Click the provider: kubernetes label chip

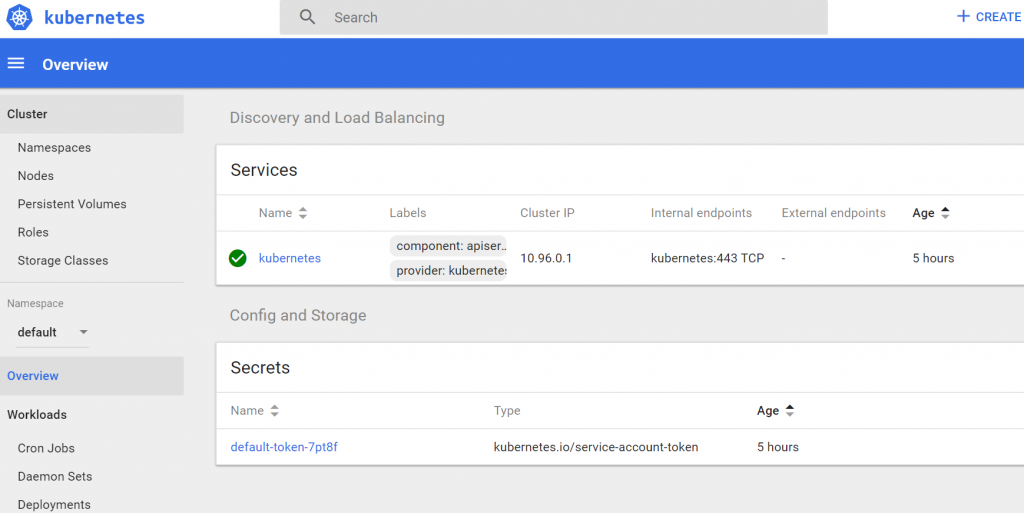pyautogui.click(x=448, y=270)
